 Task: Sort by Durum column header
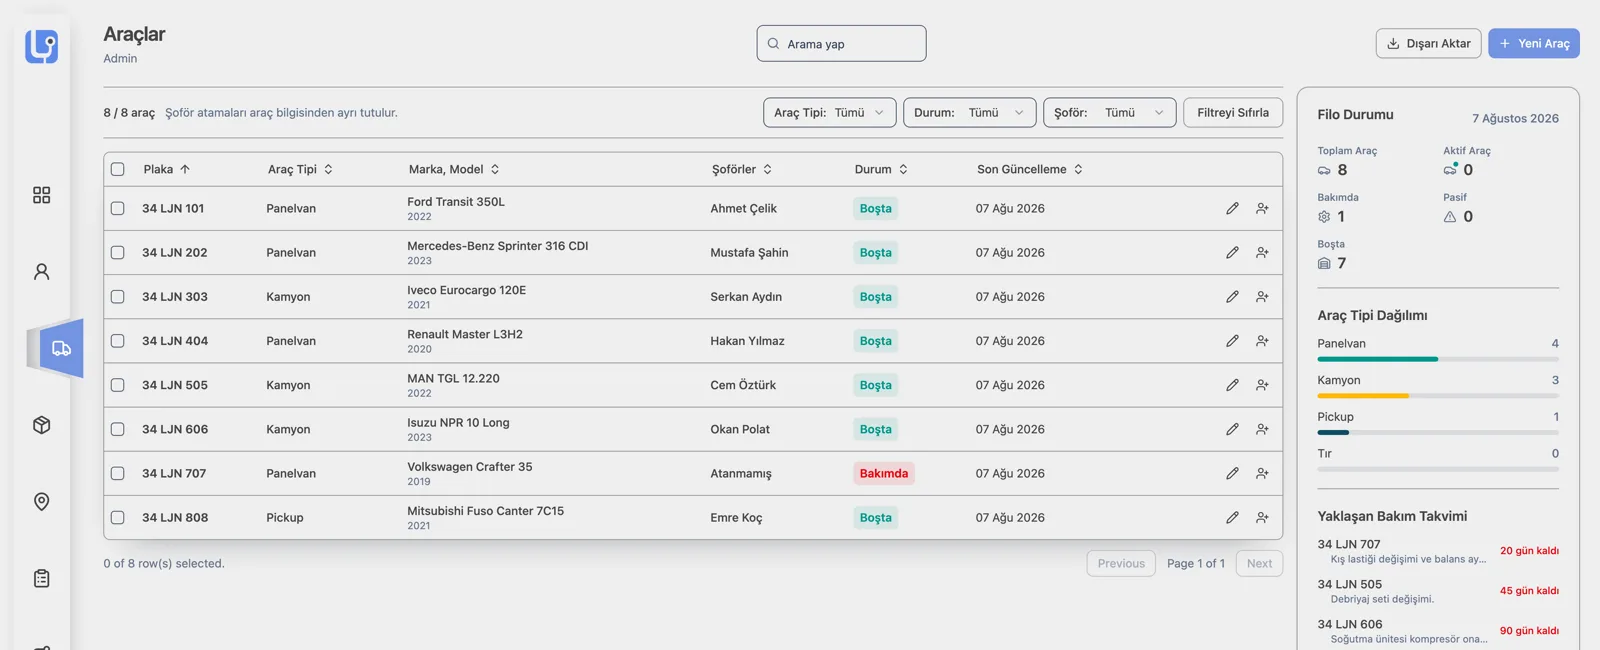click(x=881, y=169)
